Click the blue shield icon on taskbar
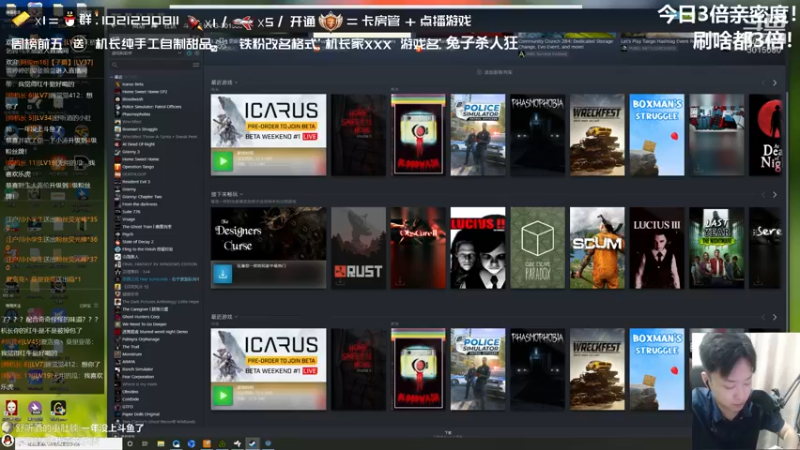Viewport: 800px width, 450px height. tap(191, 444)
